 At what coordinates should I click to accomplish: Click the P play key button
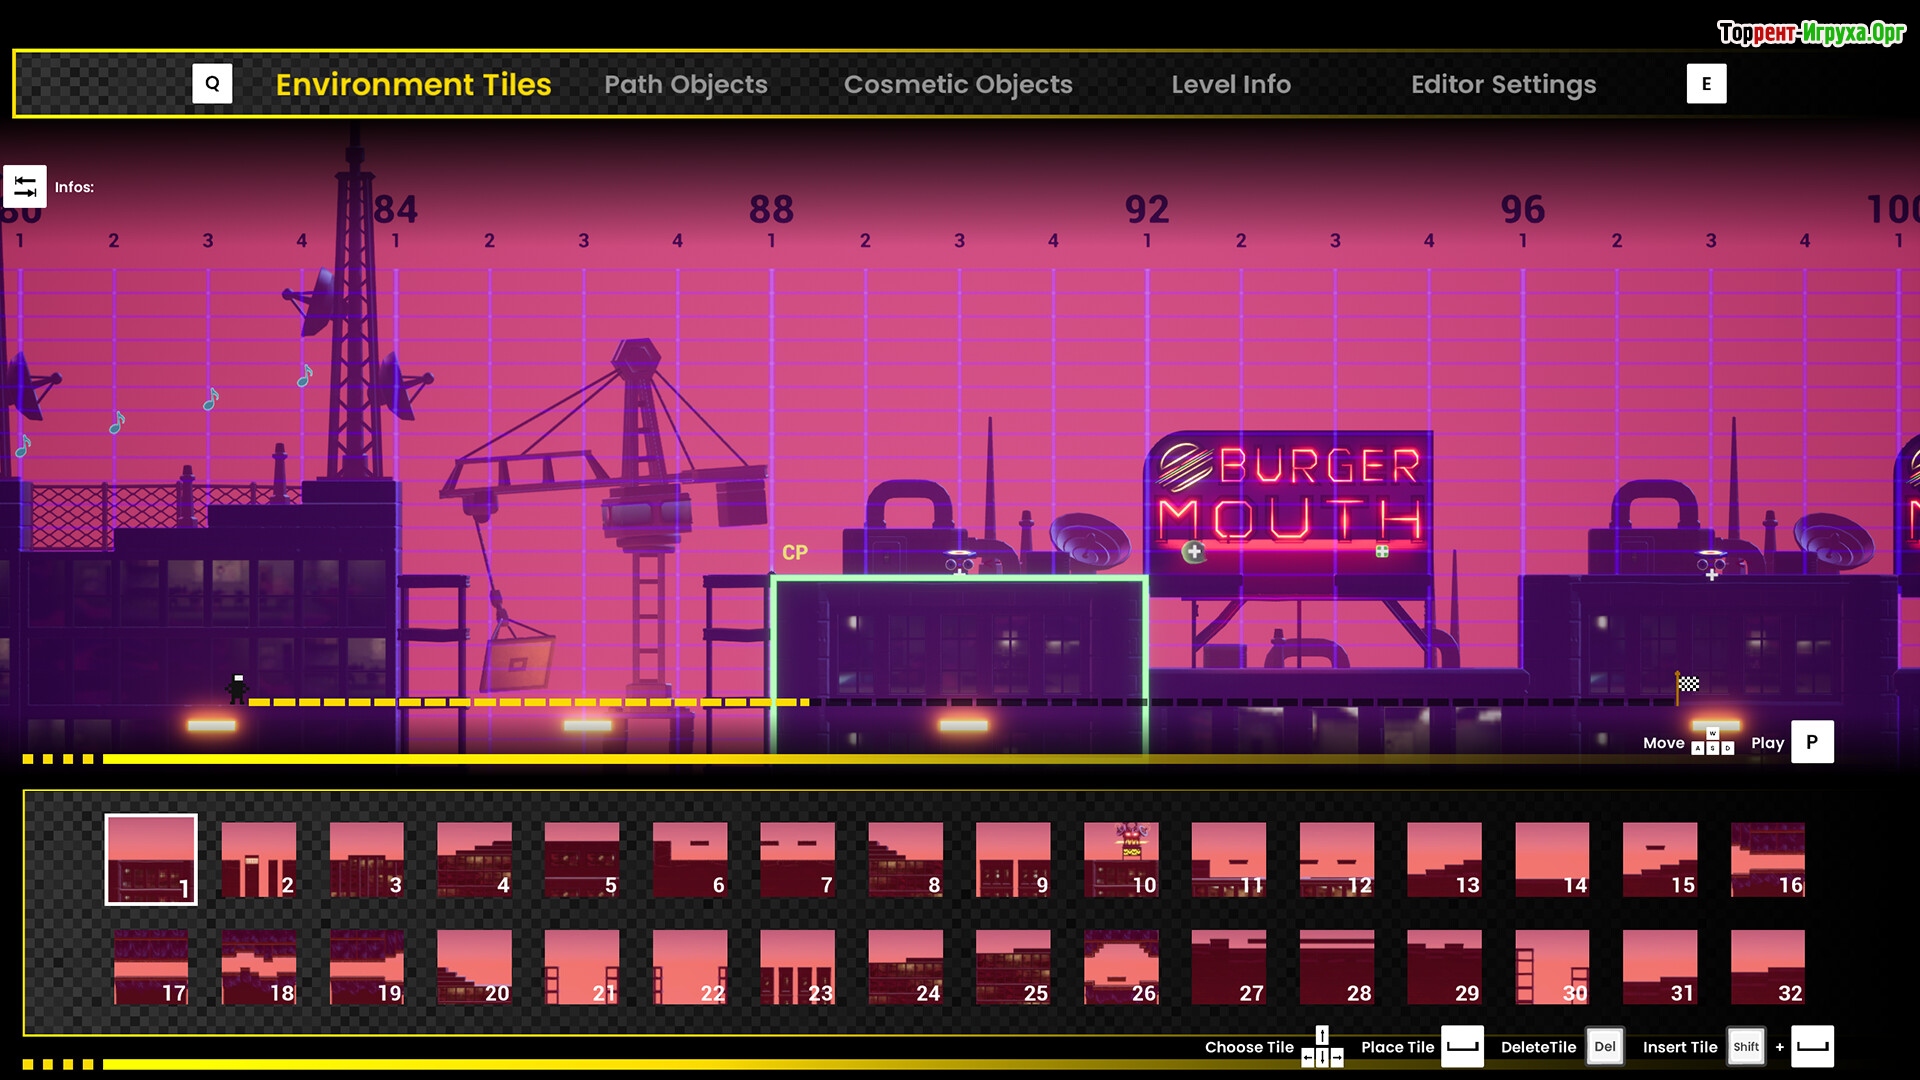click(x=1812, y=743)
